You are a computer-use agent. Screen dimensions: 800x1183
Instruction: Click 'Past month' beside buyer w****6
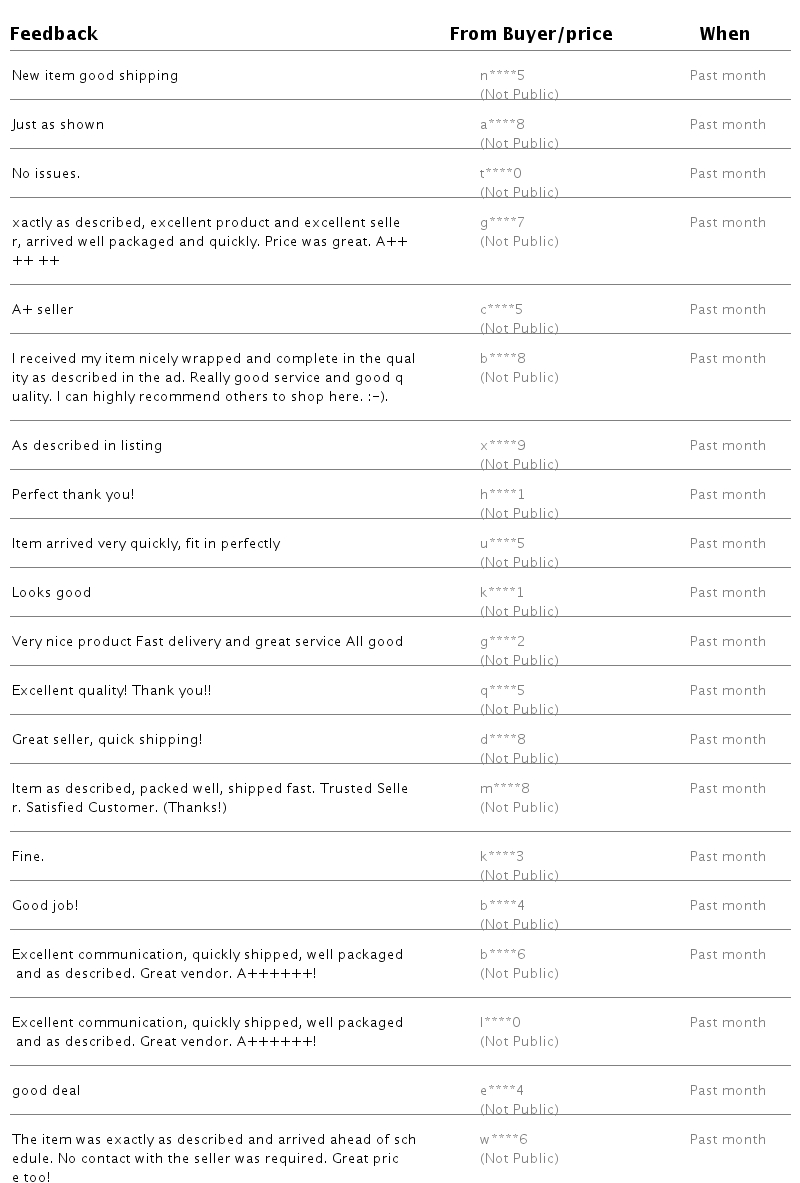[728, 1139]
